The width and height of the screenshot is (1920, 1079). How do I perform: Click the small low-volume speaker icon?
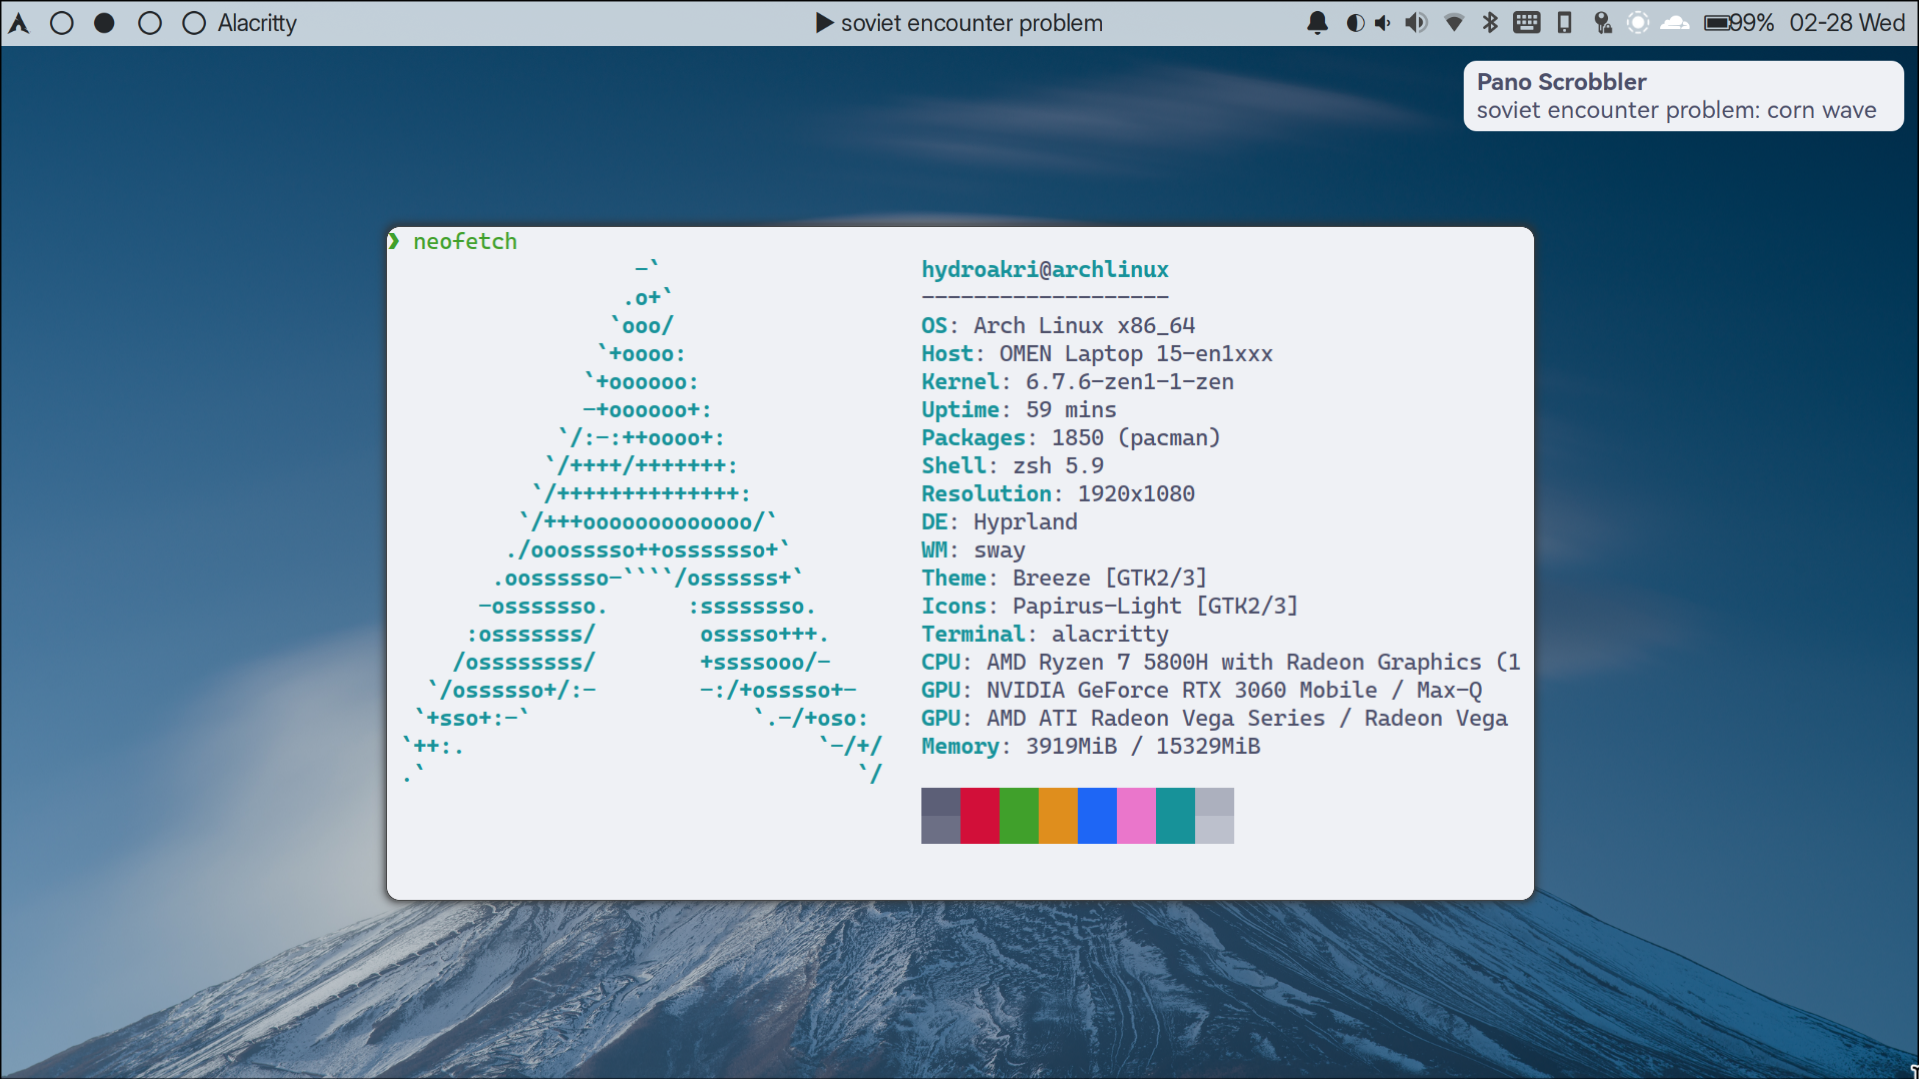tap(1383, 23)
